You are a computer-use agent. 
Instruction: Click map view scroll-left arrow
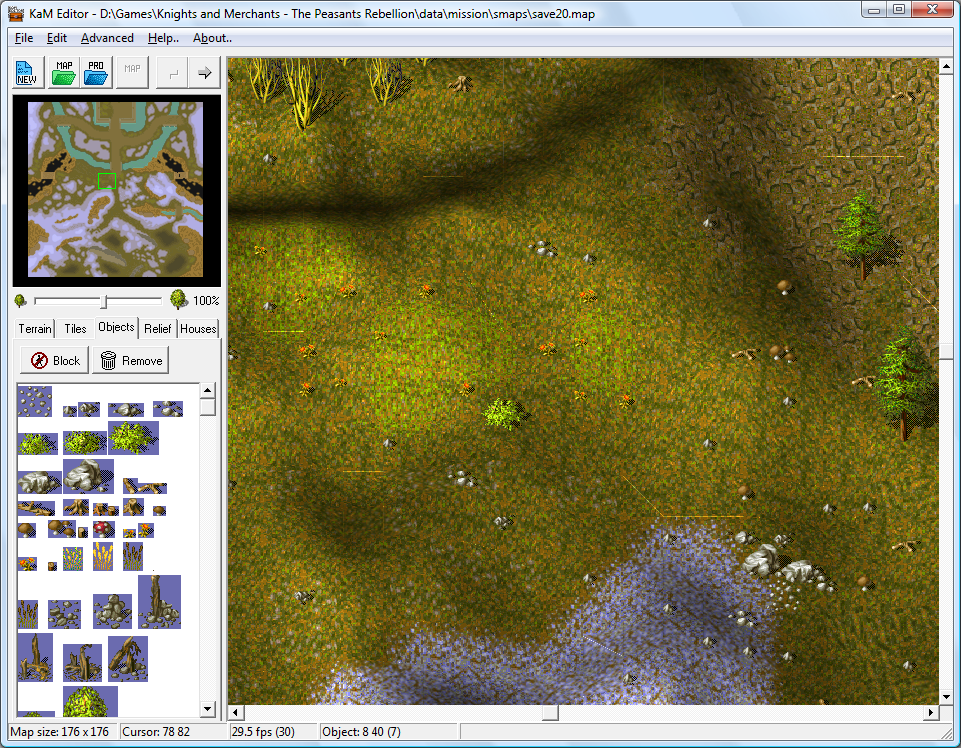[236, 712]
